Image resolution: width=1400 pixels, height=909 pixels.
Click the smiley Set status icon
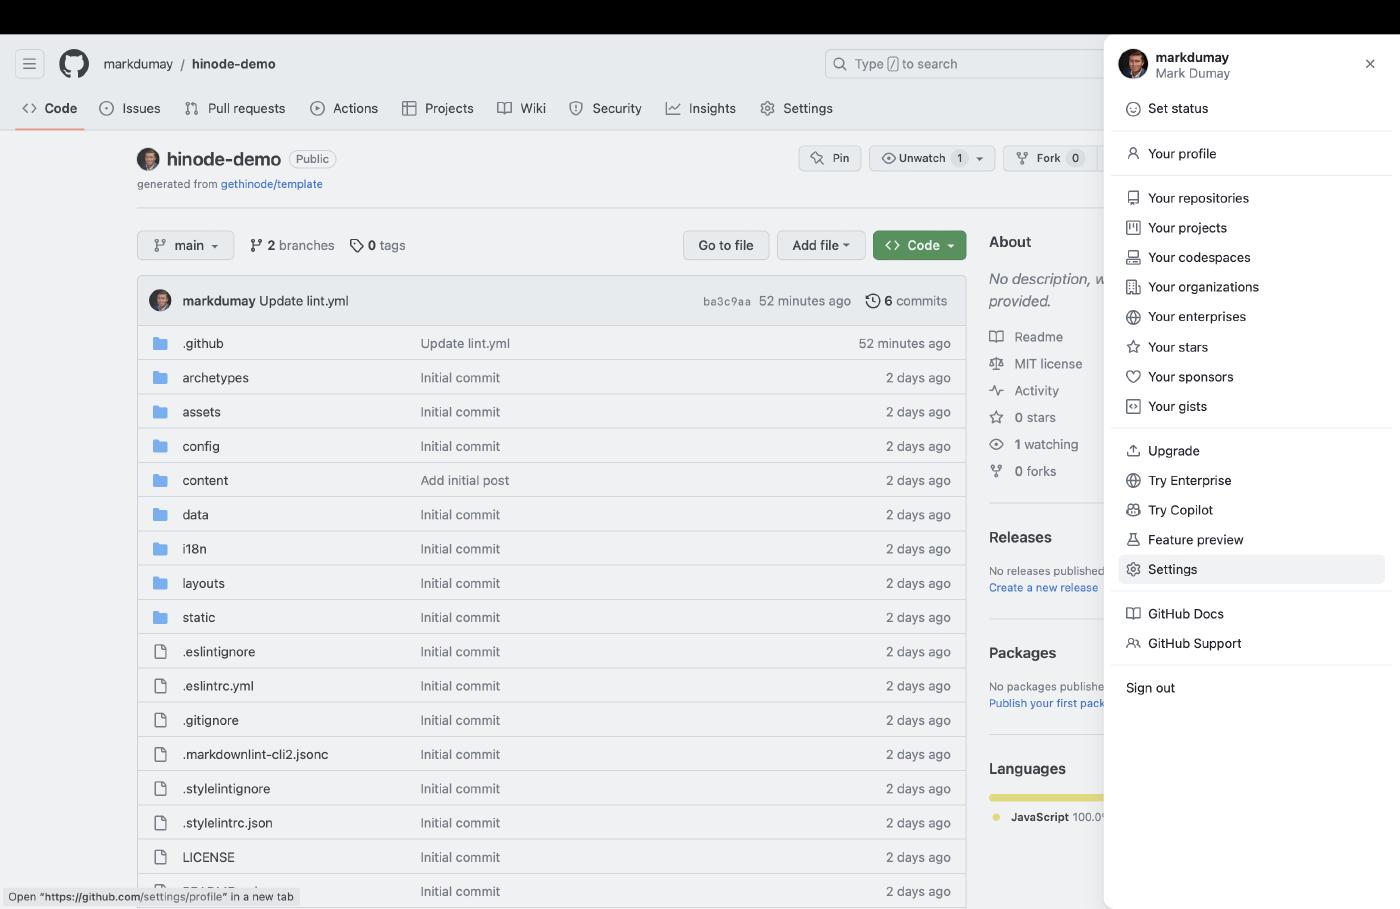click(1133, 109)
